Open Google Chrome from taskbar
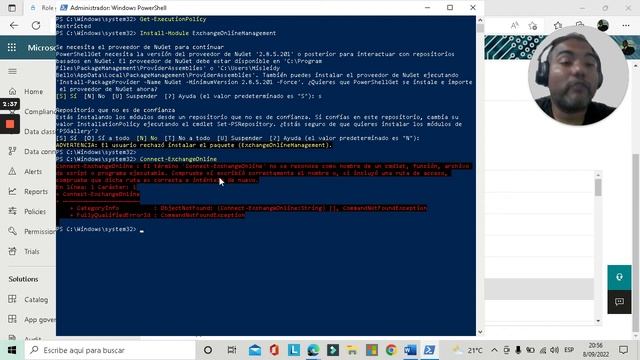The width and height of the screenshot is (640, 360). pos(391,350)
